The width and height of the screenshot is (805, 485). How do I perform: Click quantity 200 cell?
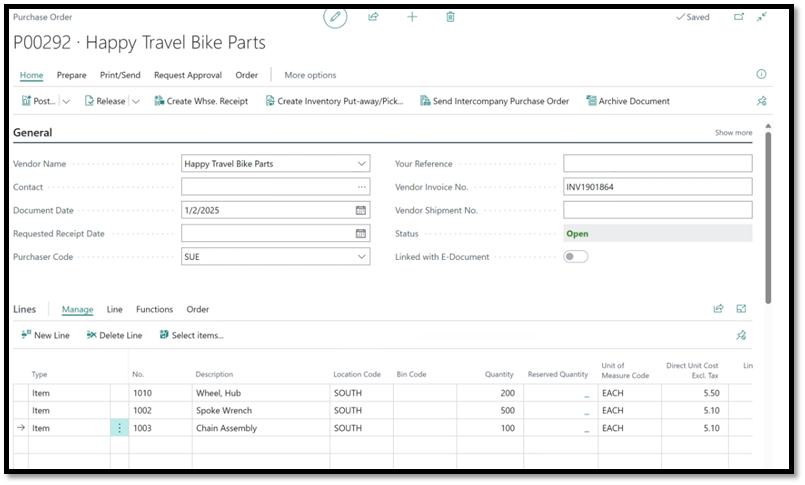[490, 393]
